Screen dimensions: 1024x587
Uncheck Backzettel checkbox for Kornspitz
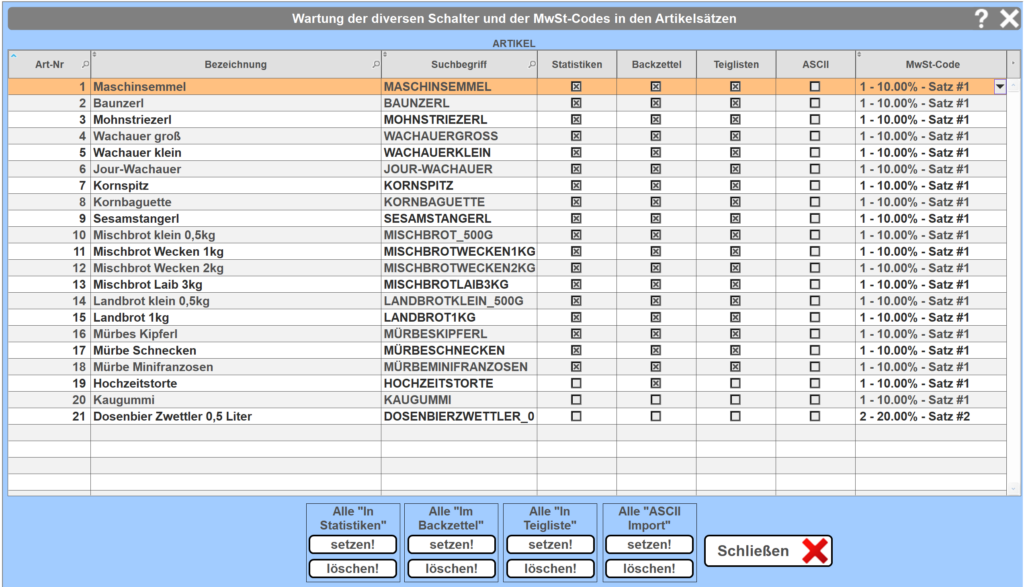tap(656, 186)
